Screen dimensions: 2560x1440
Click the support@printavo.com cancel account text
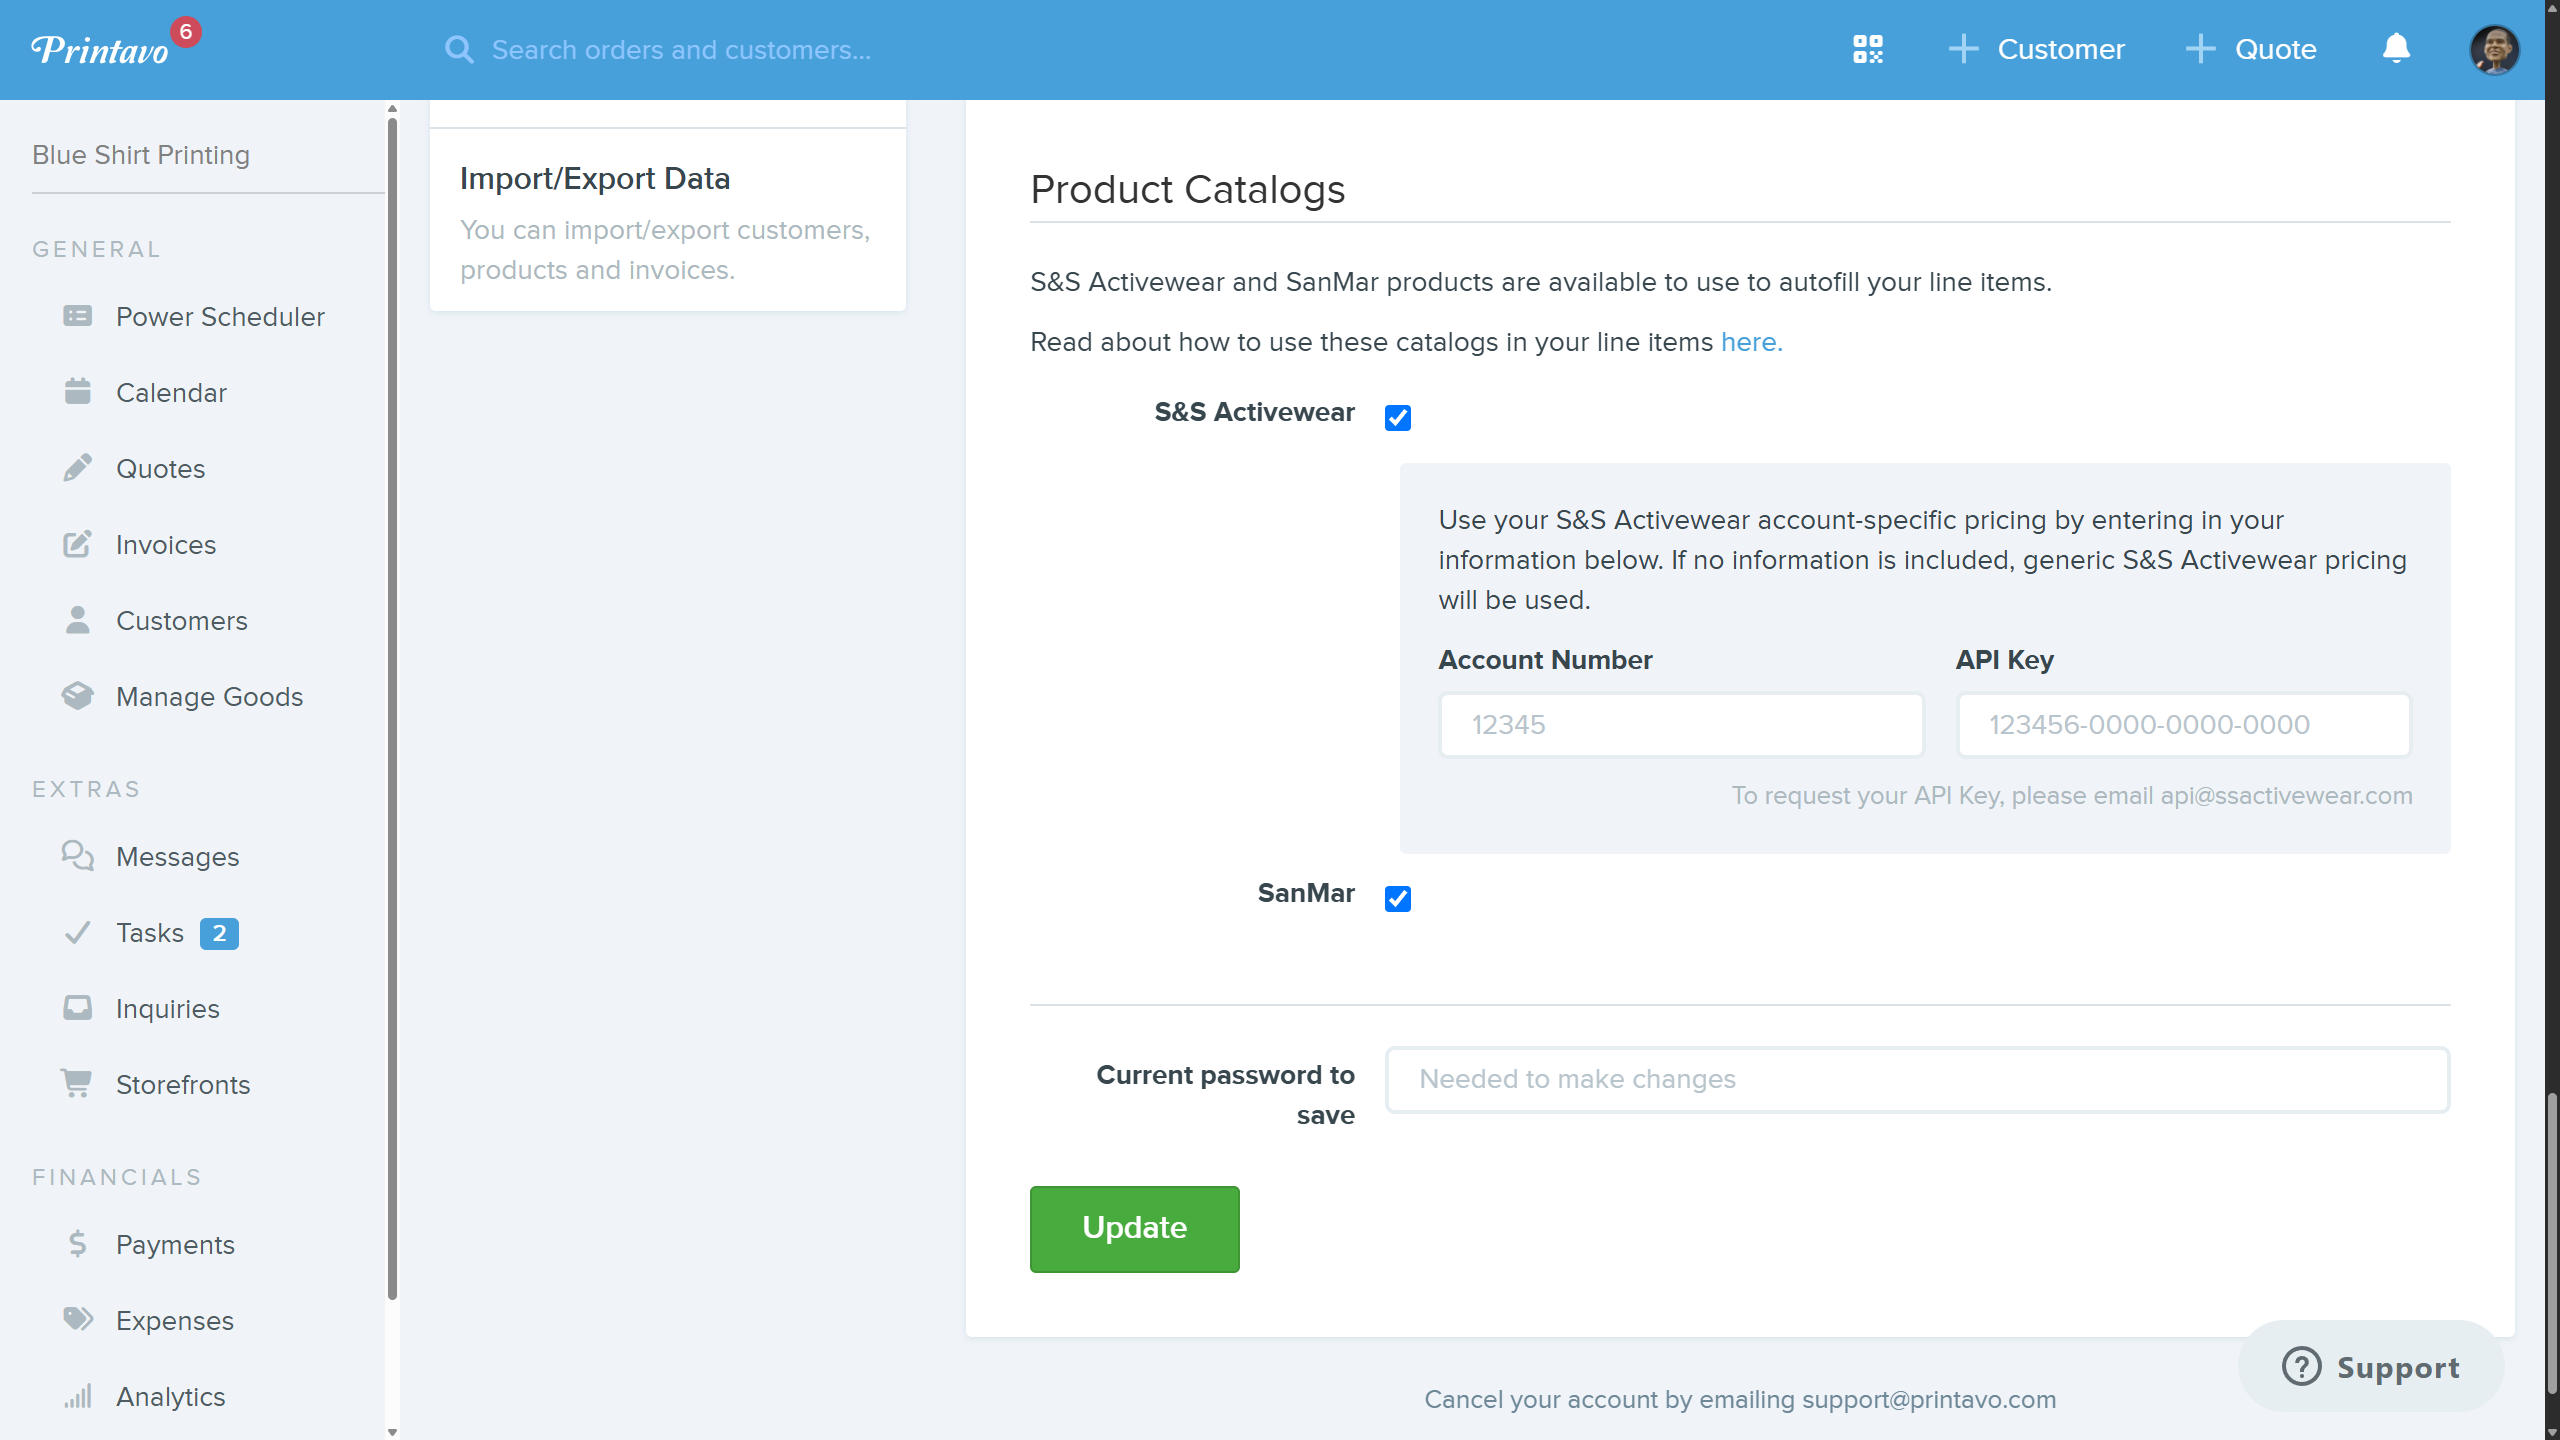tap(1740, 1399)
